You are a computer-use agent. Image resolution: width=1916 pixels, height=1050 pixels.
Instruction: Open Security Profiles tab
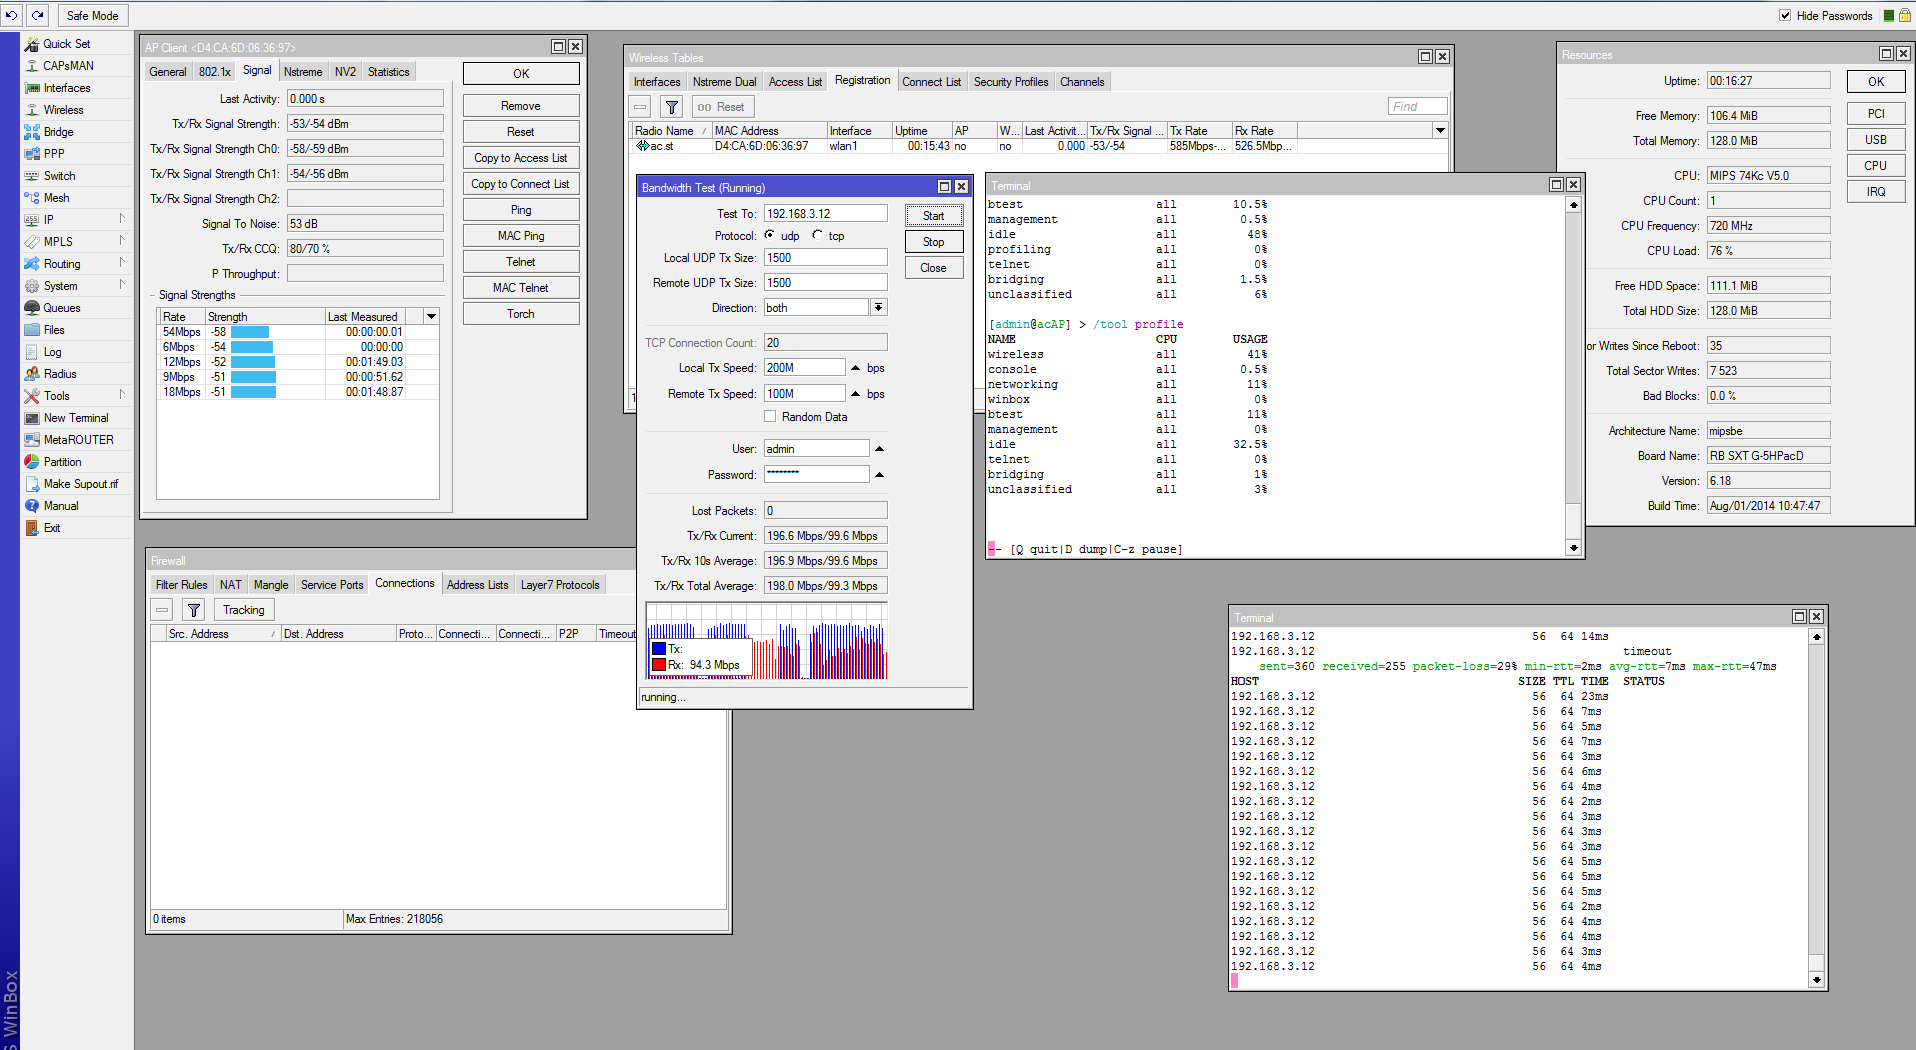[1011, 82]
